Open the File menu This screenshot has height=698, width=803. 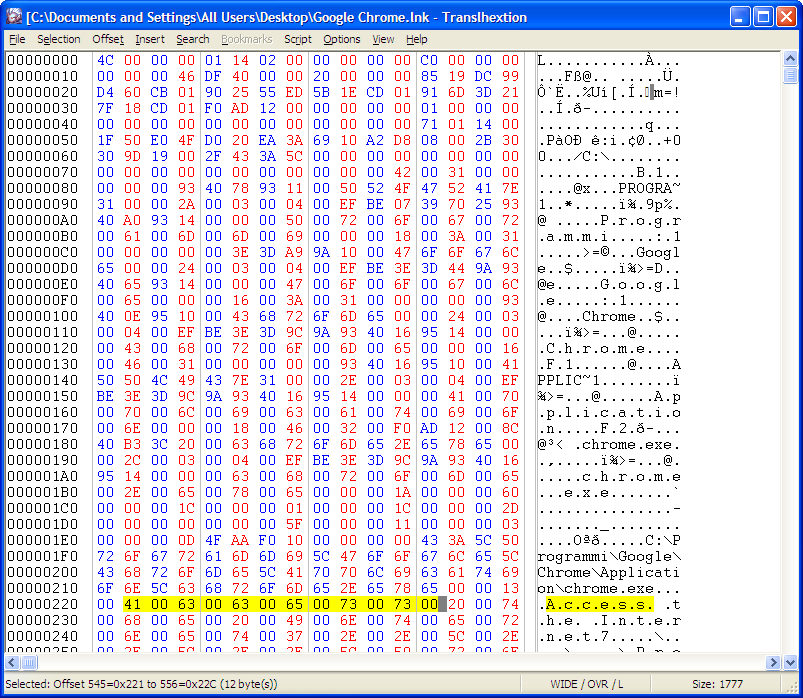pos(17,39)
